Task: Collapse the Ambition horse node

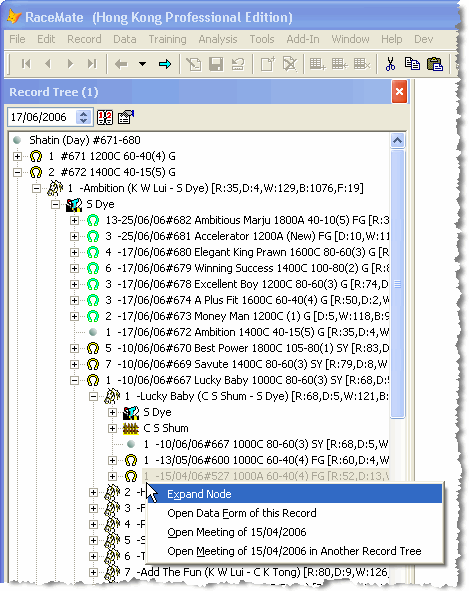Action: pos(37,188)
